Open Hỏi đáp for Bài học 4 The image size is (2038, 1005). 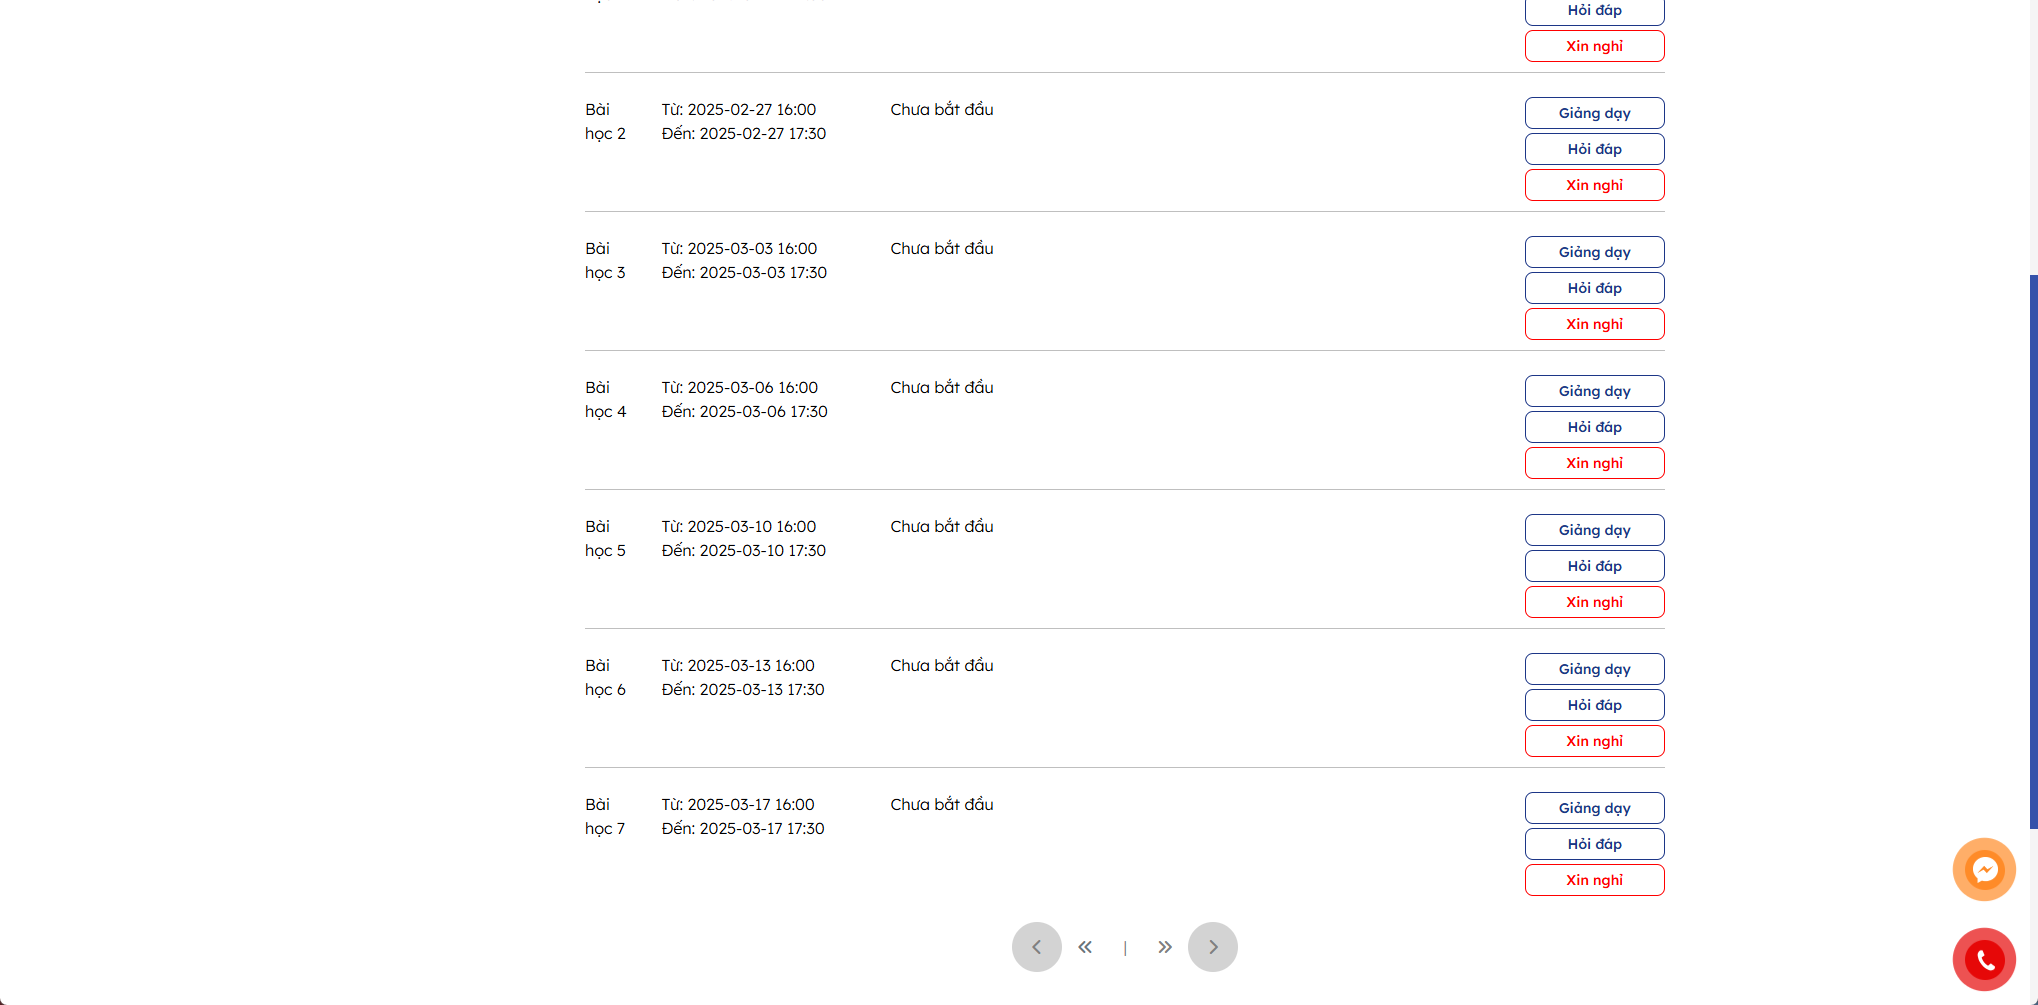point(1595,427)
